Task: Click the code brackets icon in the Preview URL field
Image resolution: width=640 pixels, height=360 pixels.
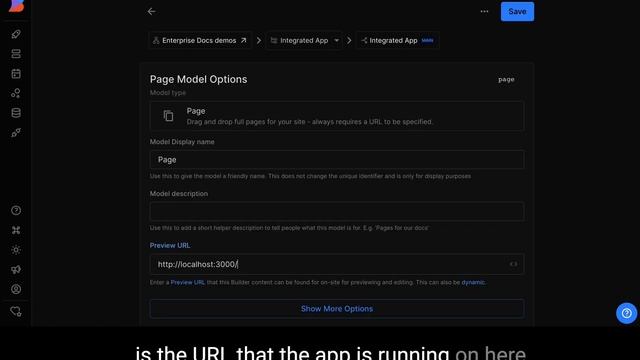Action: pyautogui.click(x=513, y=264)
